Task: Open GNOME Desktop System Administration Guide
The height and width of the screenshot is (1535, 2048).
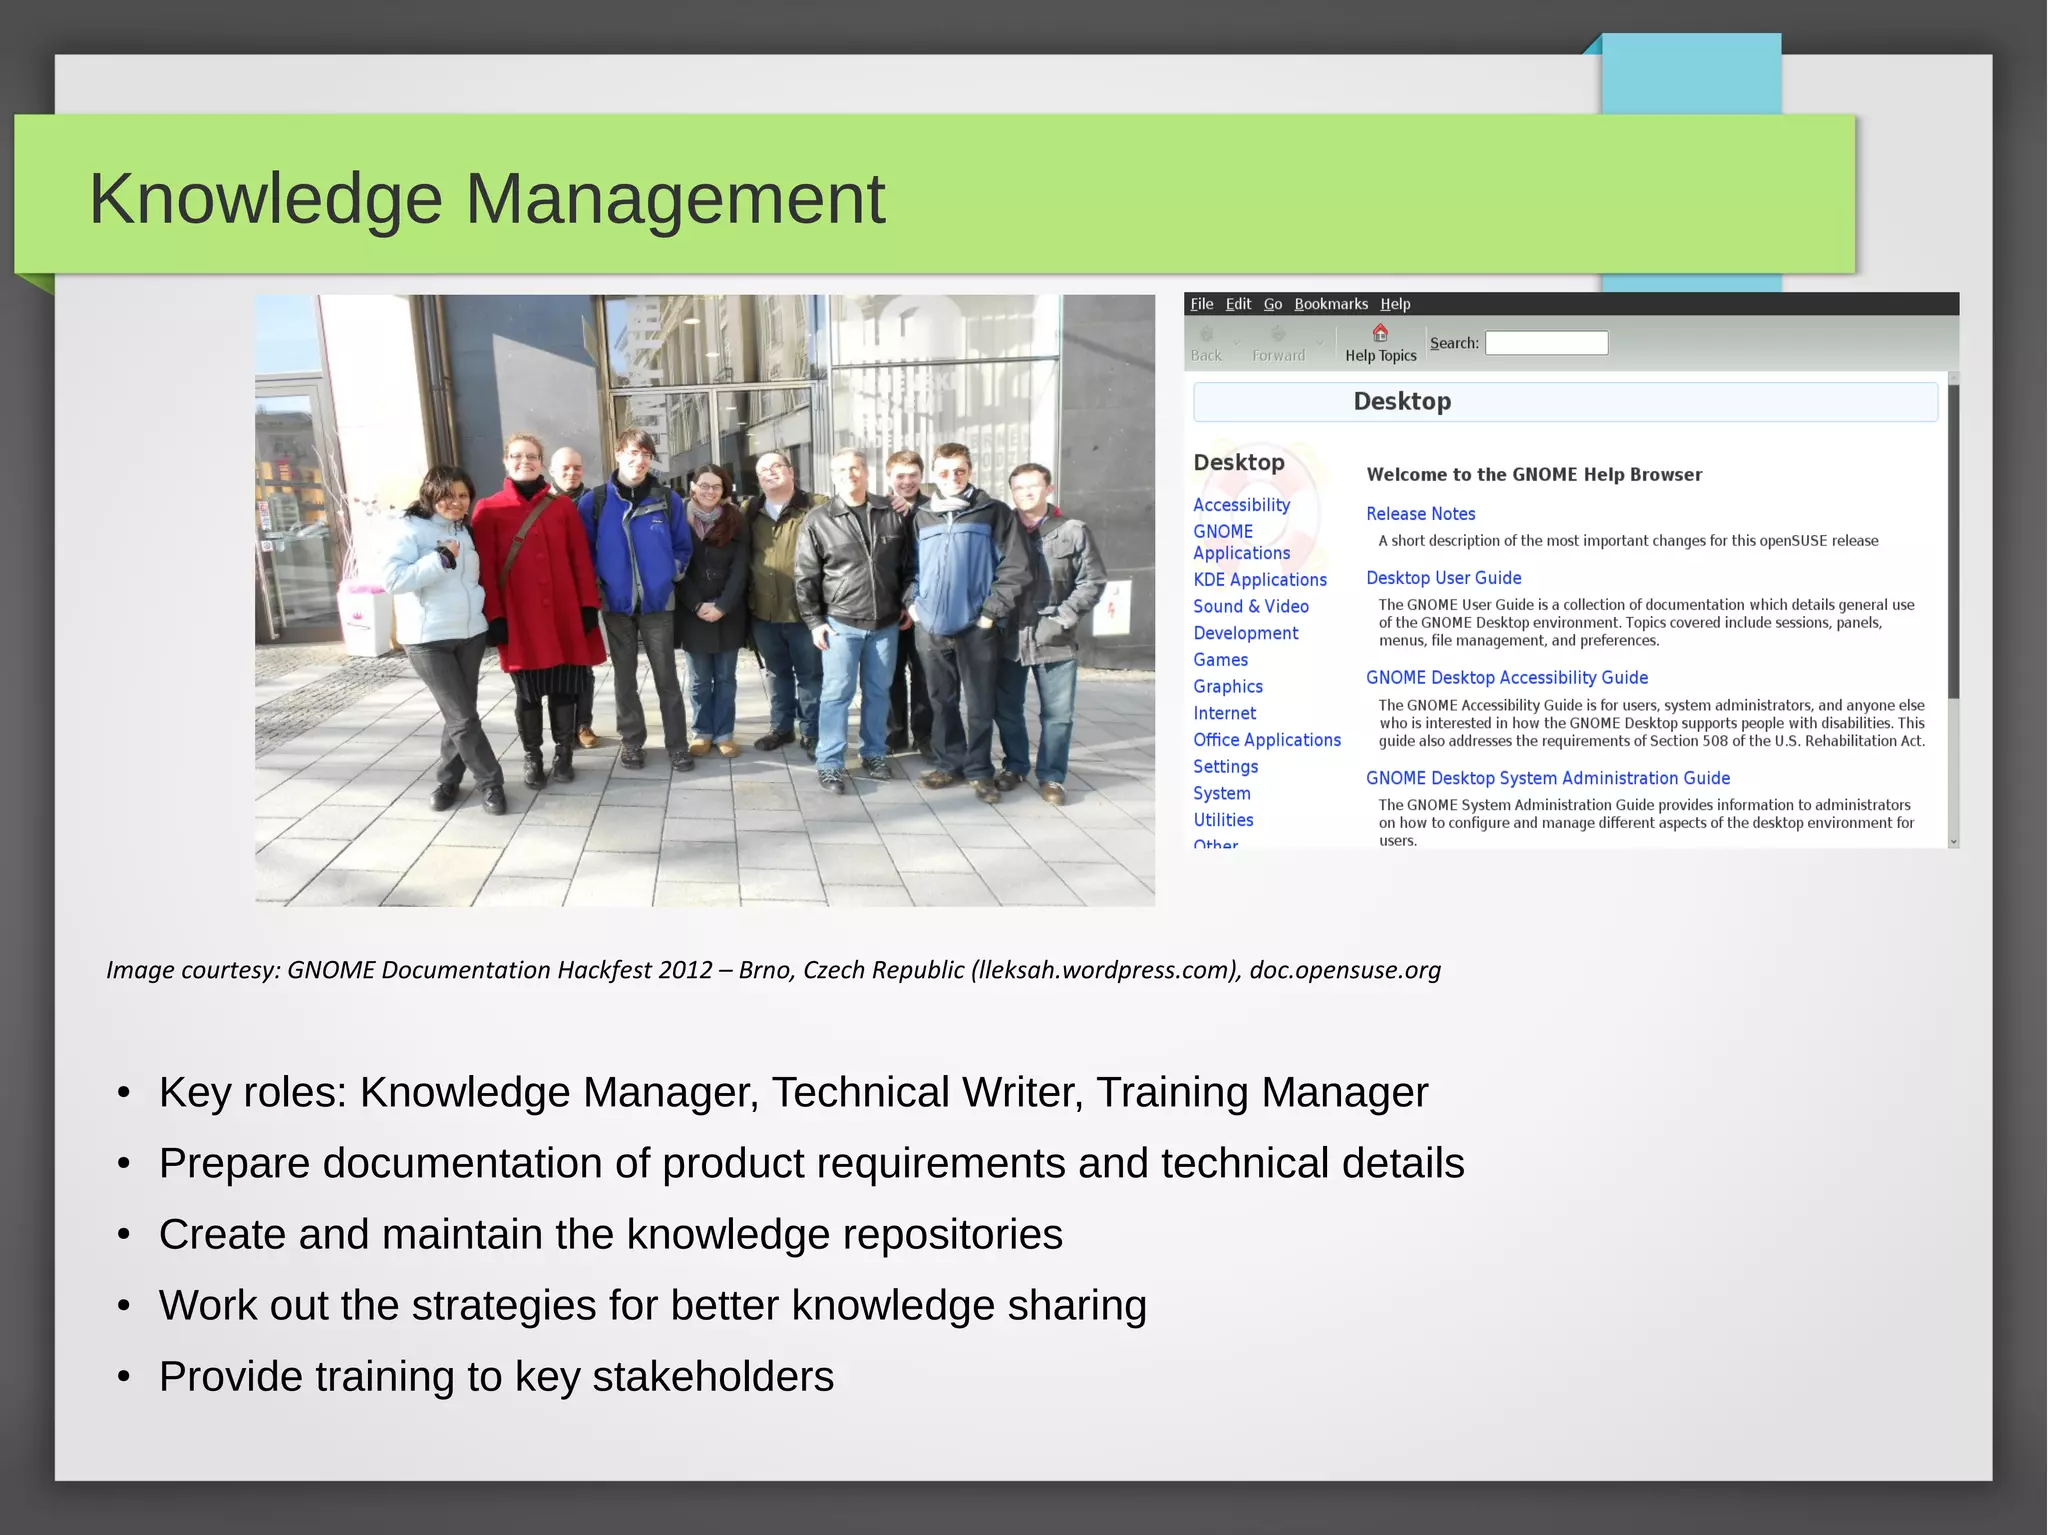Action: 1547,778
